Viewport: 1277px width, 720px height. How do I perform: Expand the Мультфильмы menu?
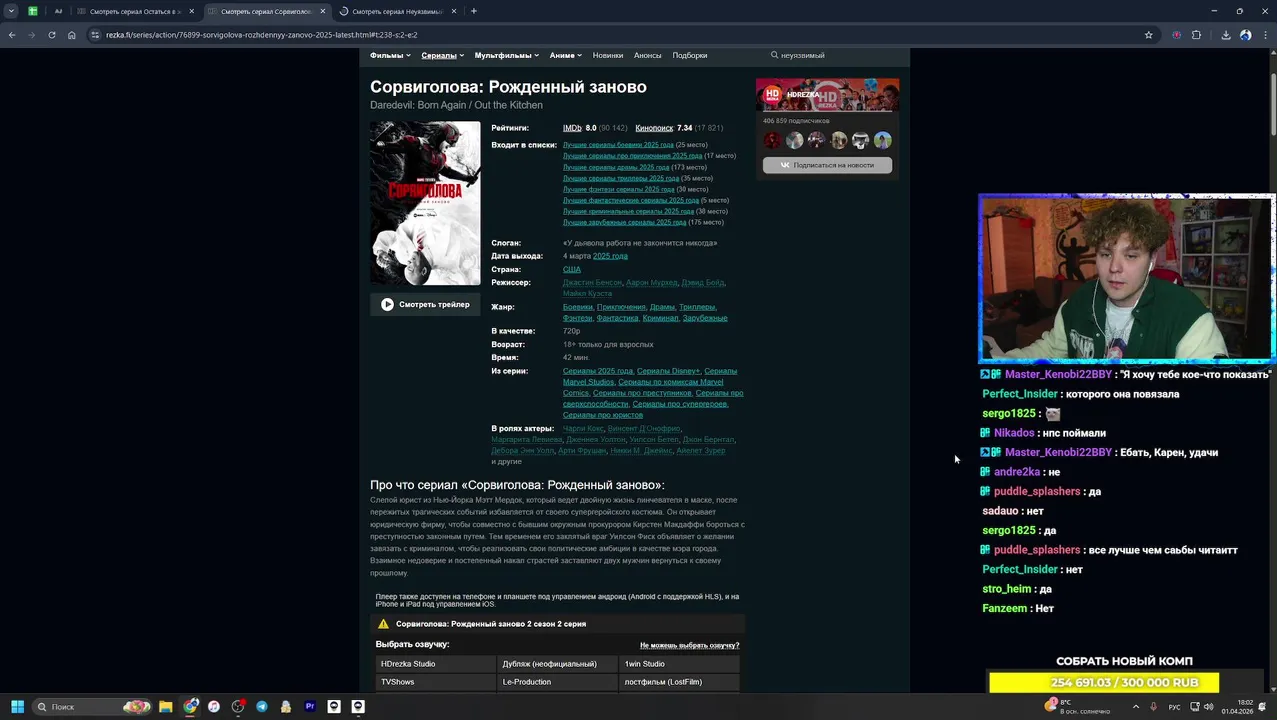(x=507, y=55)
